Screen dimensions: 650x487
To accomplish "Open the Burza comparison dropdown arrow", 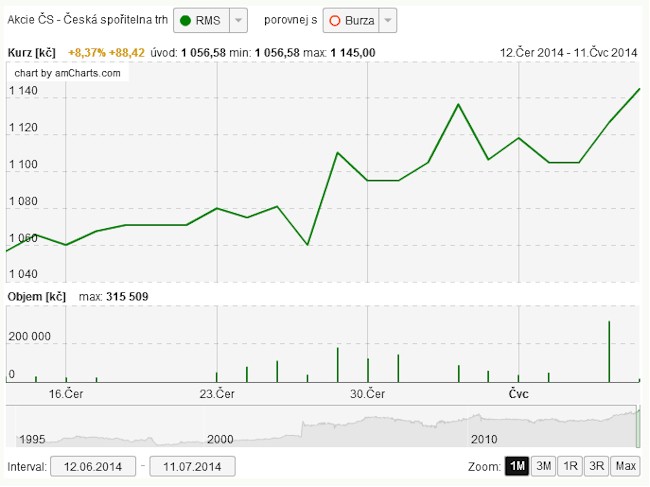I will [388, 20].
